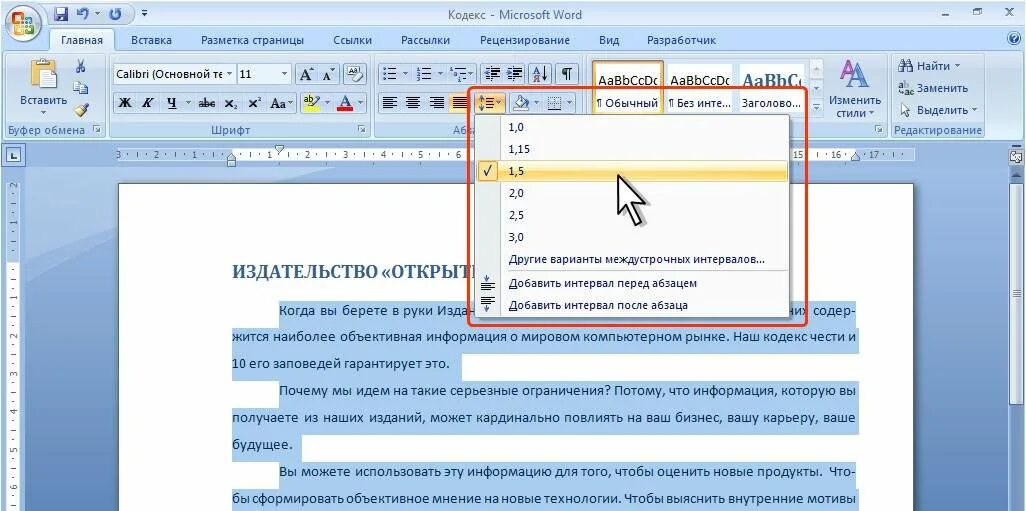
Task: Expand the bullet list options arrow
Action: coord(405,74)
